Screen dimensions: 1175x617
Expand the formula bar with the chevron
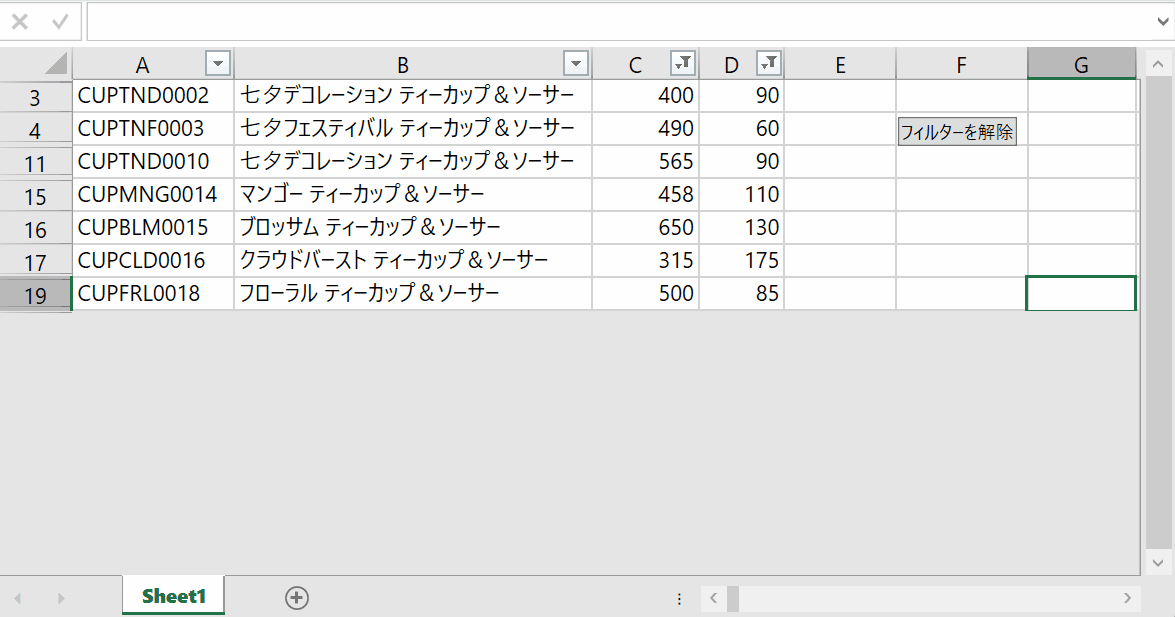(1160, 21)
